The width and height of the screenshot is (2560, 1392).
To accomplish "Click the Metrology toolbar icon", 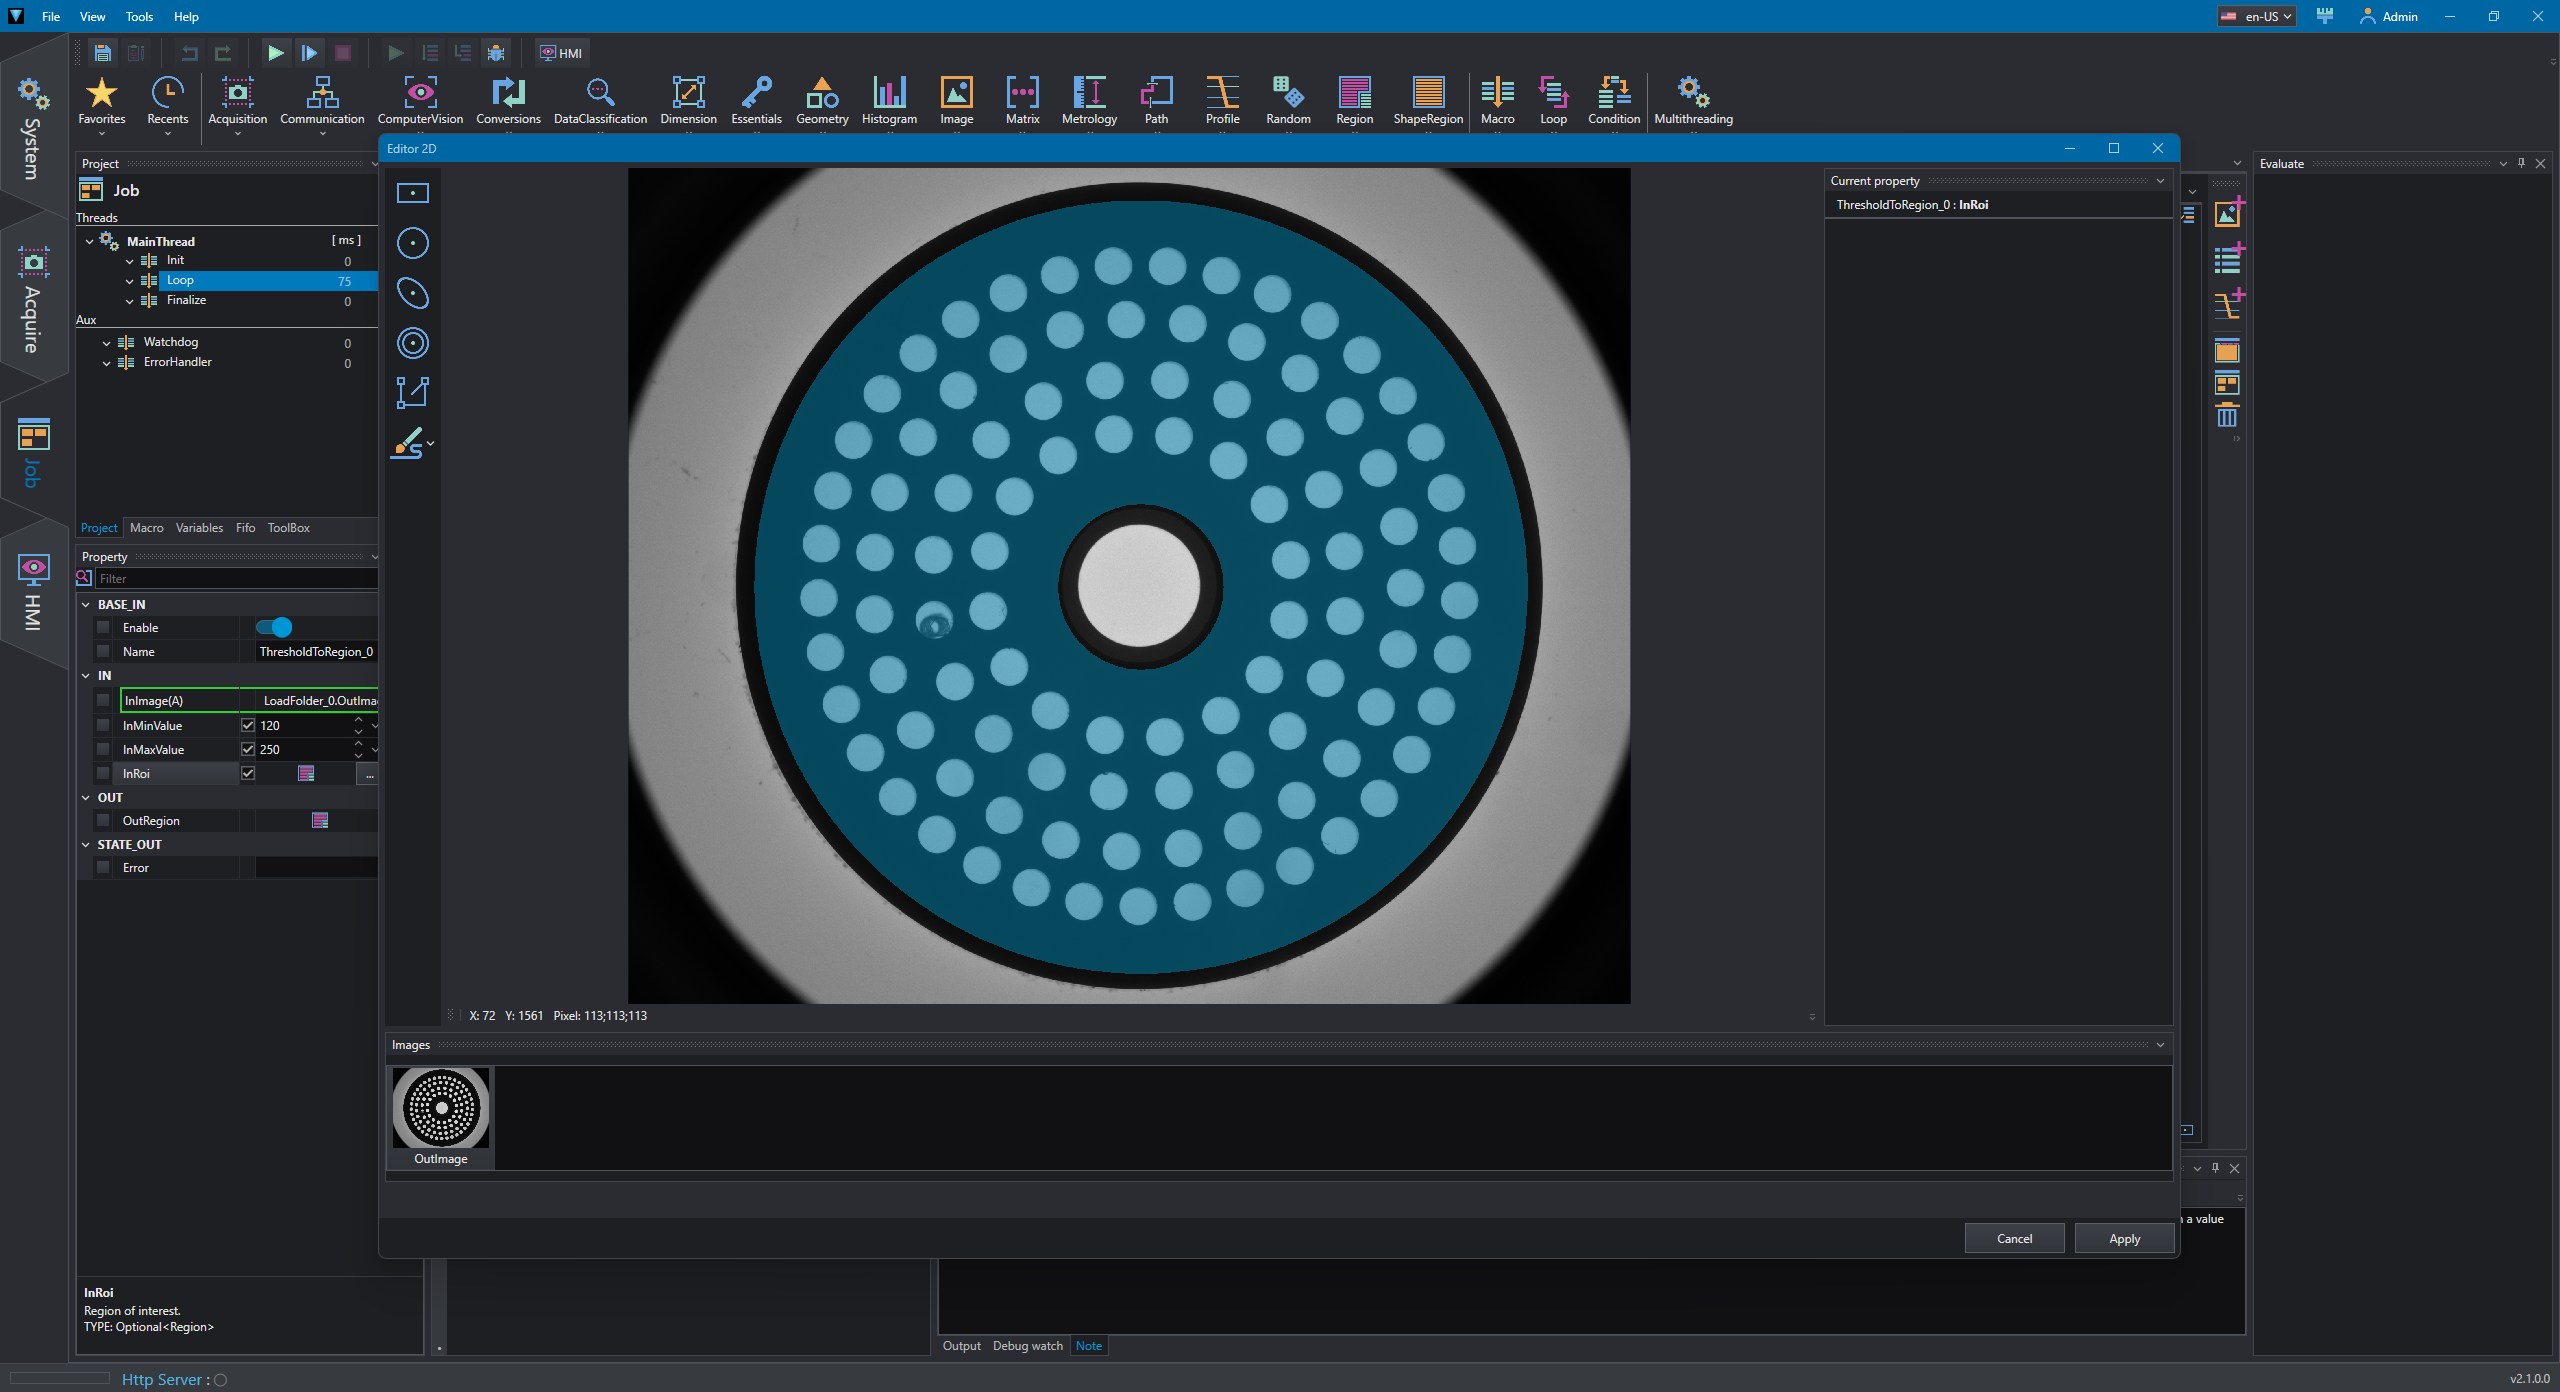I will pyautogui.click(x=1089, y=101).
